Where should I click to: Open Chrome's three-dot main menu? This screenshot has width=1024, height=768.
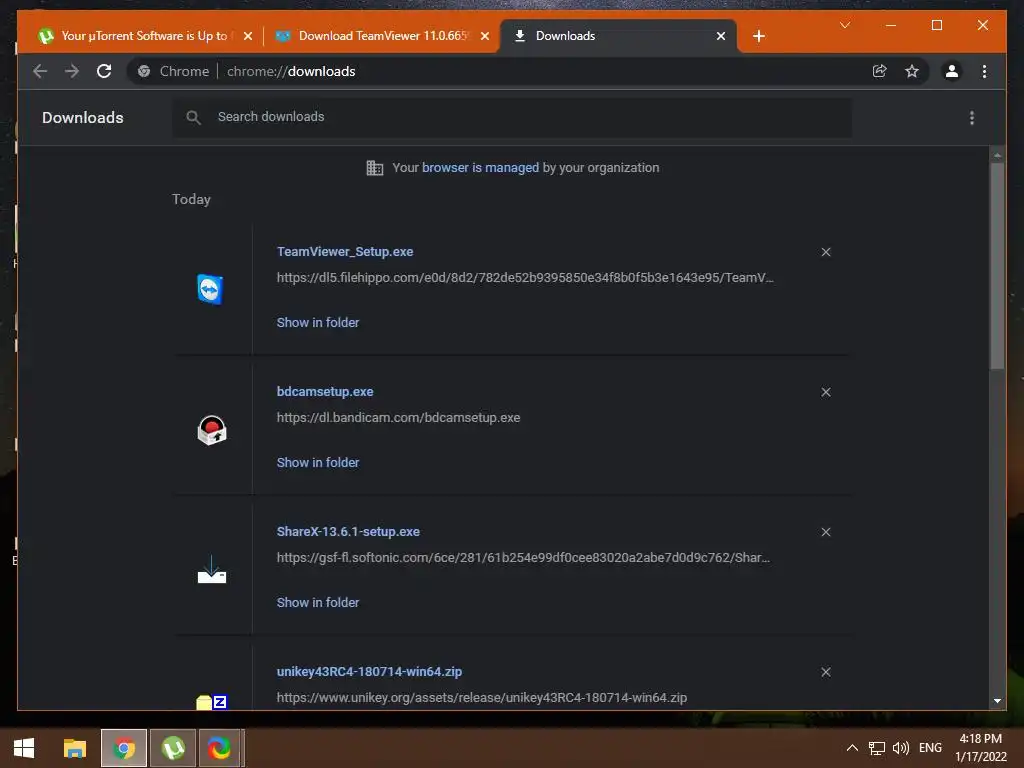tap(984, 71)
